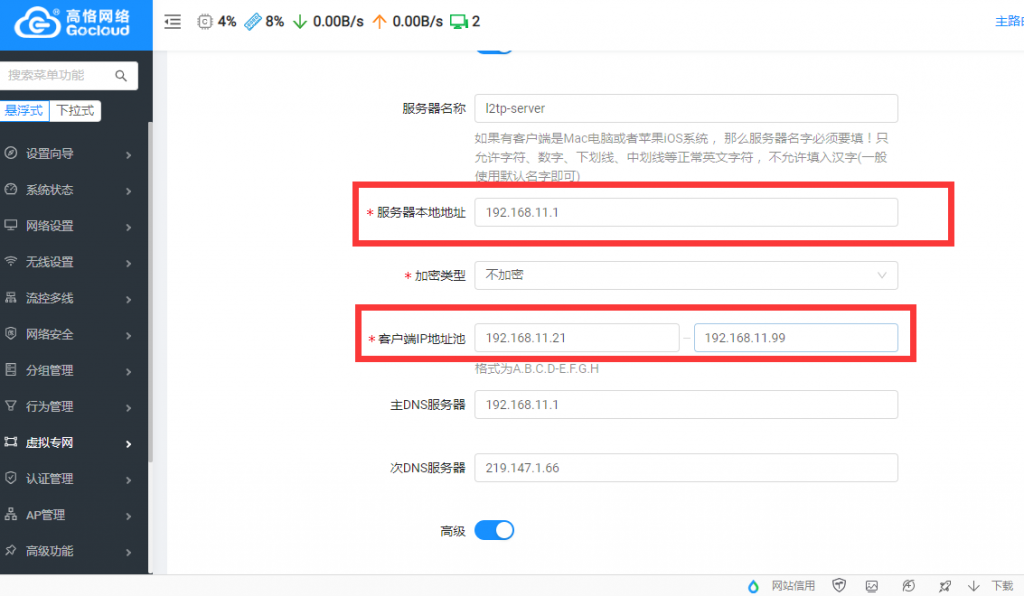This screenshot has width=1024, height=596.
Task: Switch to 下拉式 menu mode tab
Action: click(75, 110)
